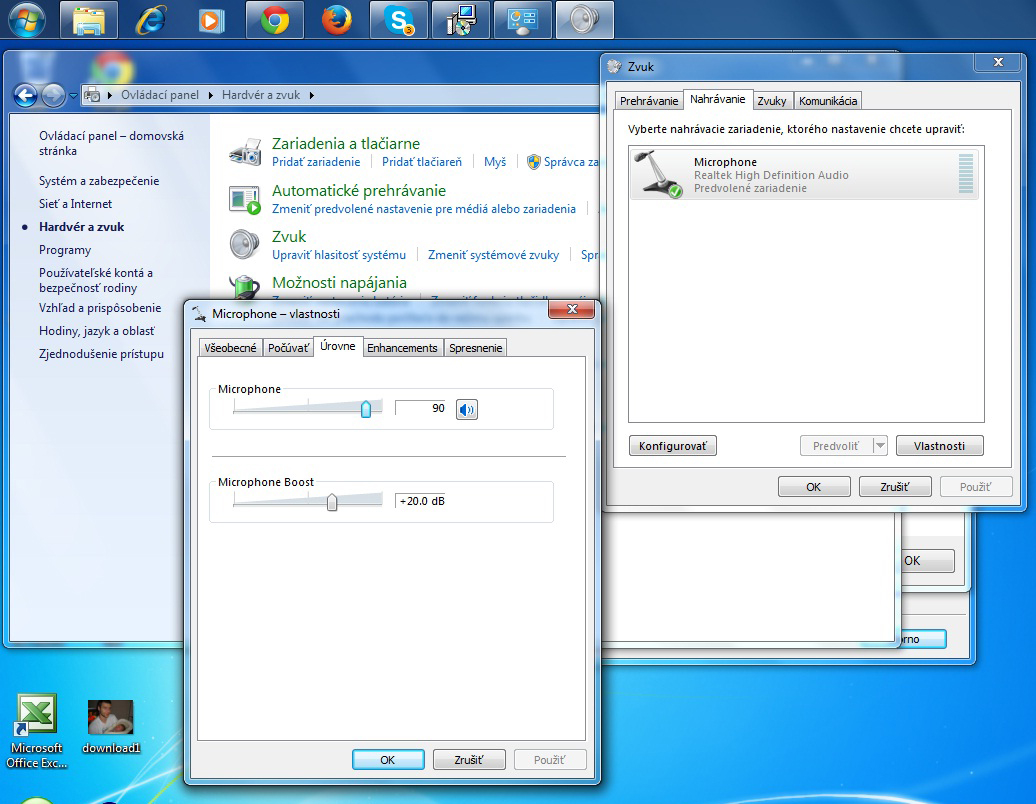
Task: Switch to the Všeobecné tab
Action: 230,348
